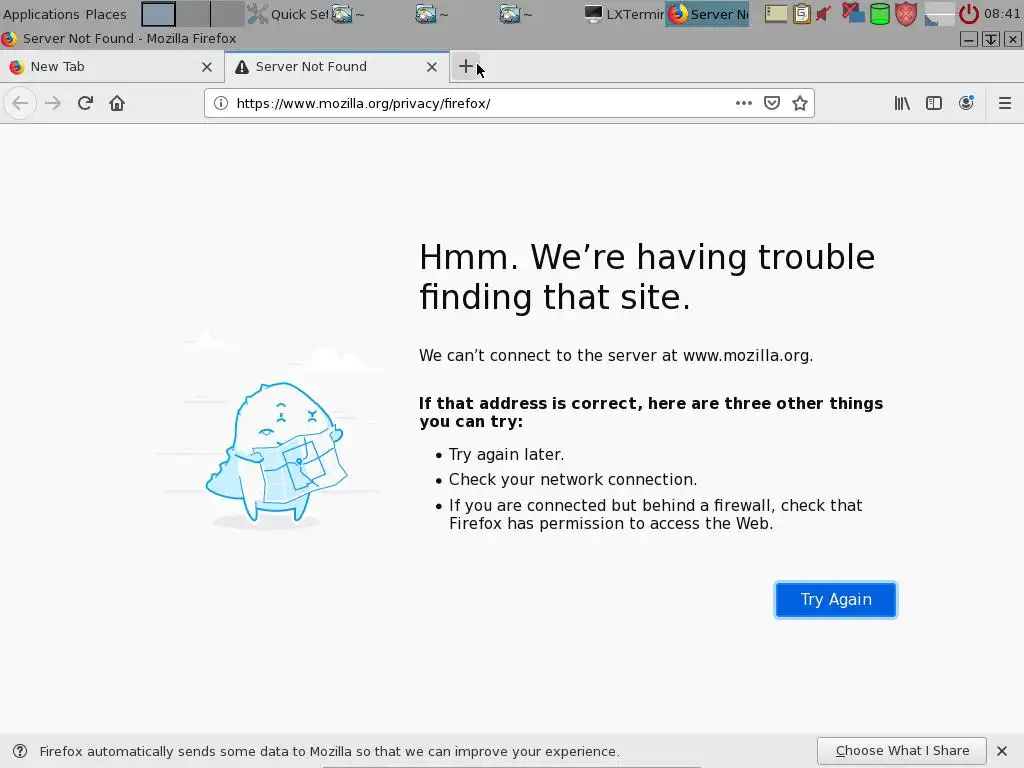This screenshot has height=768, width=1024.
Task: Open the Applications menu
Action: click(41, 14)
